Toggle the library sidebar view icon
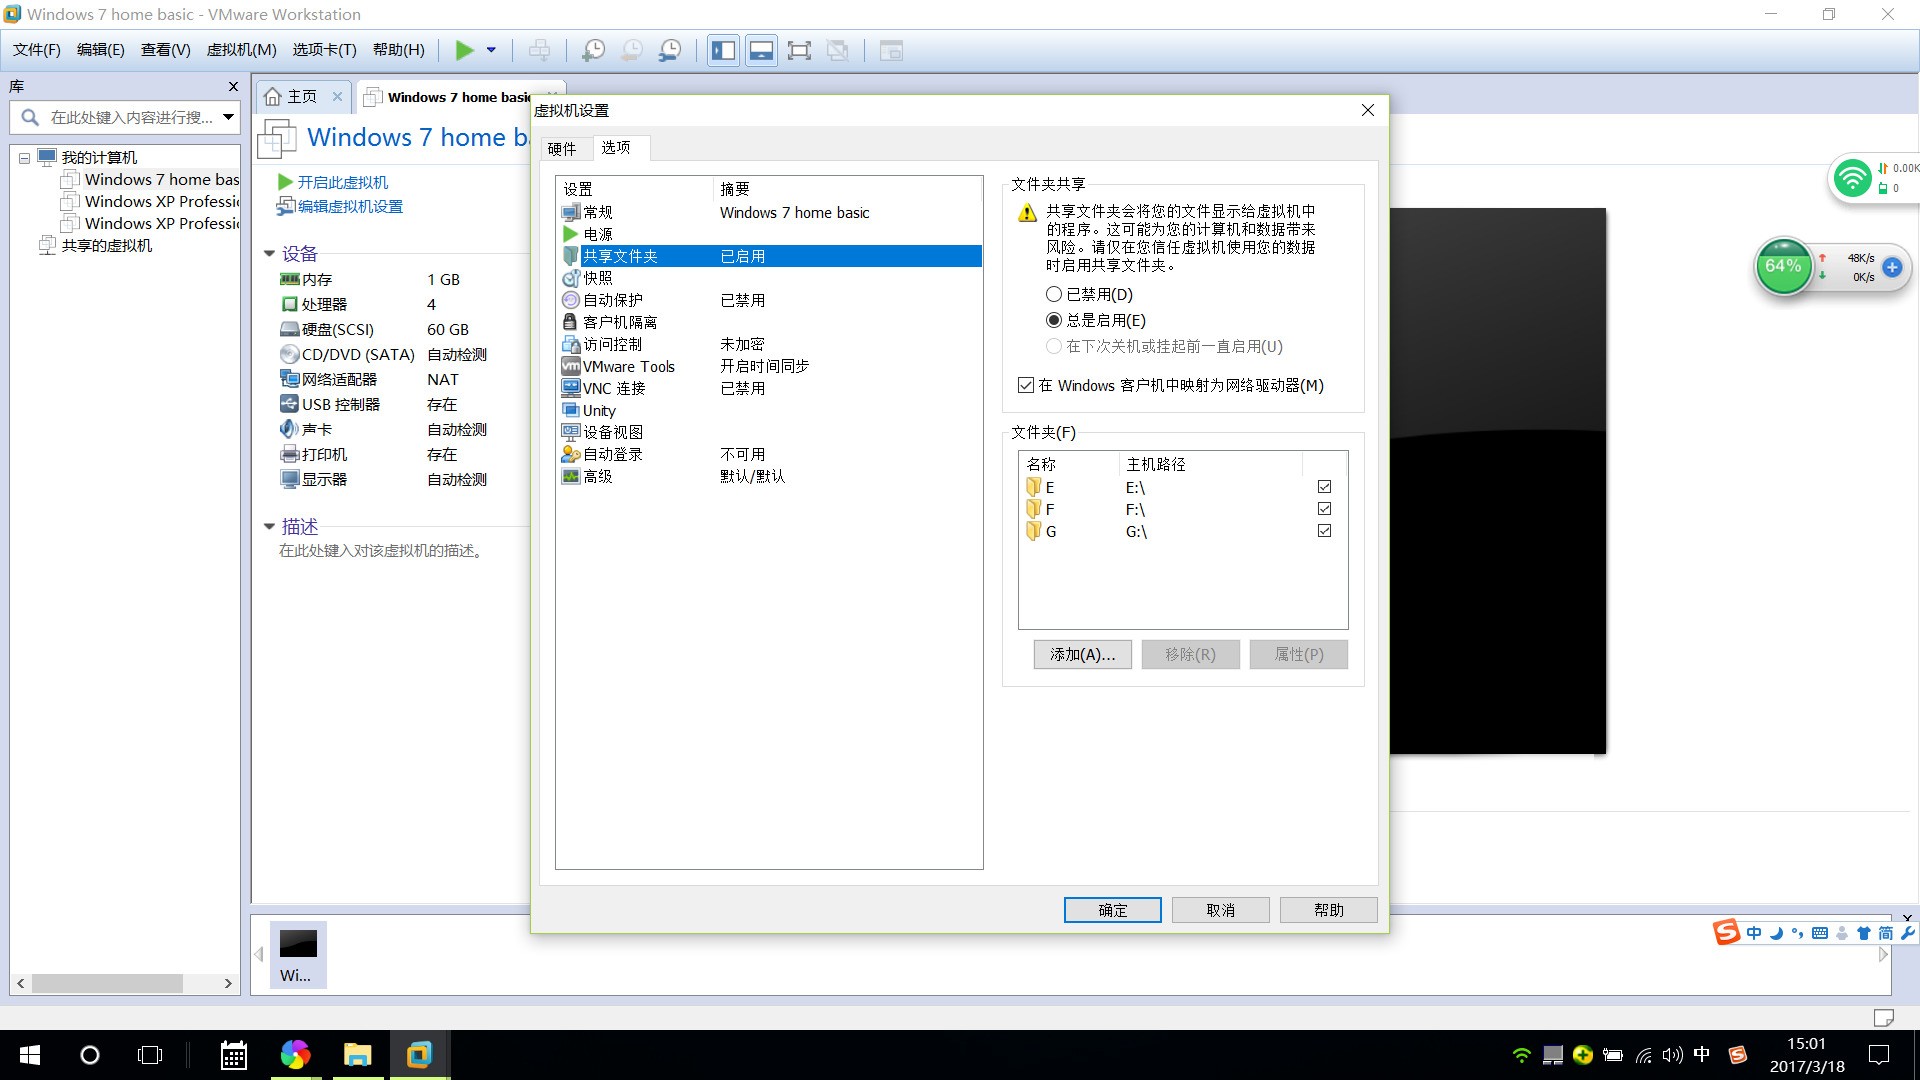Image resolution: width=1920 pixels, height=1080 pixels. pos(723,50)
